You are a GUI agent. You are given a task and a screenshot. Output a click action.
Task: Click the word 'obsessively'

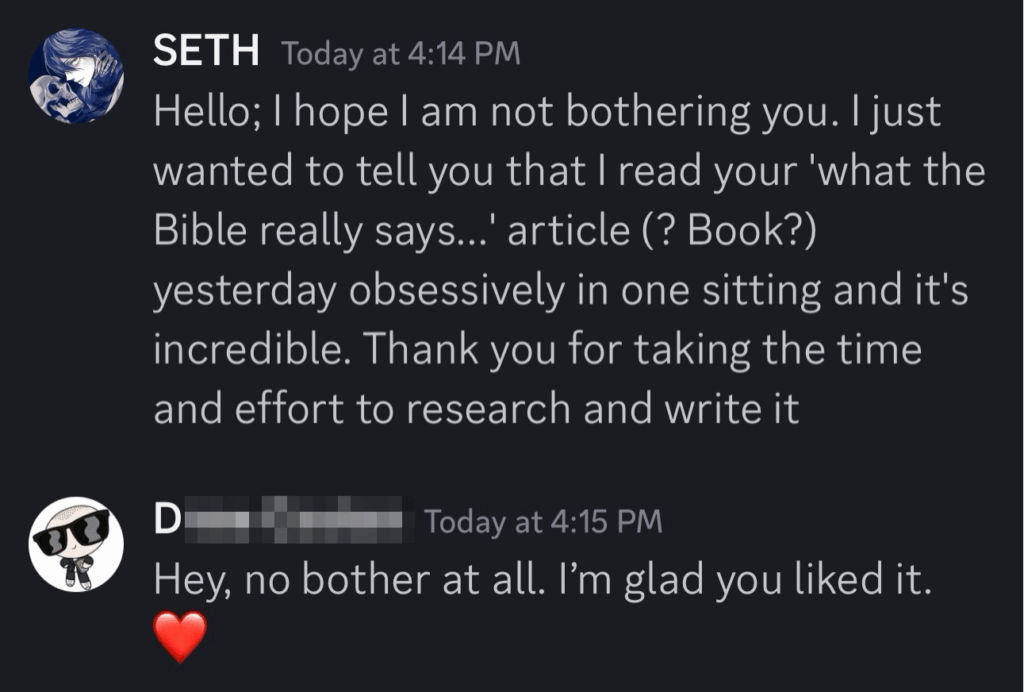(456, 291)
